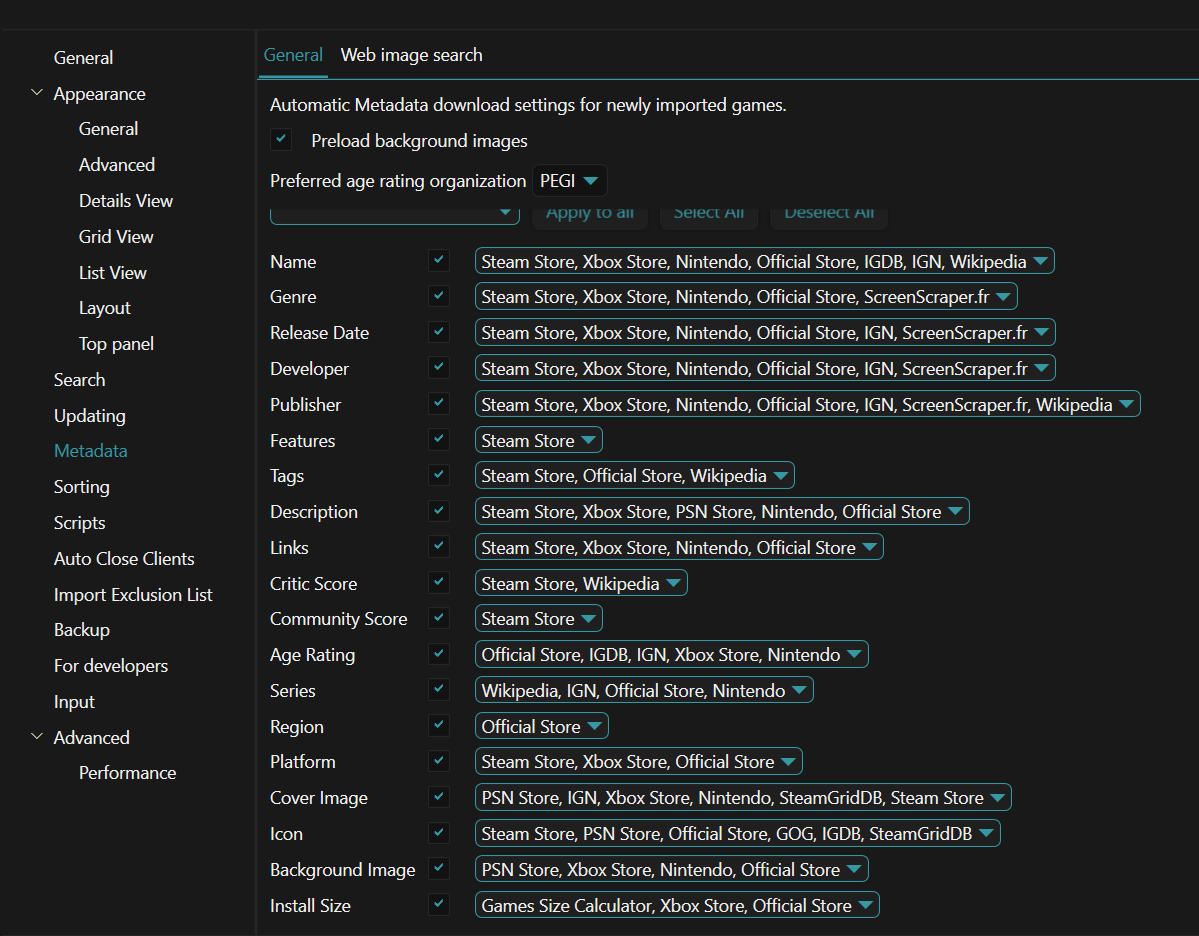Toggle the Install Size checkbox
1199x936 pixels.
tap(439, 904)
